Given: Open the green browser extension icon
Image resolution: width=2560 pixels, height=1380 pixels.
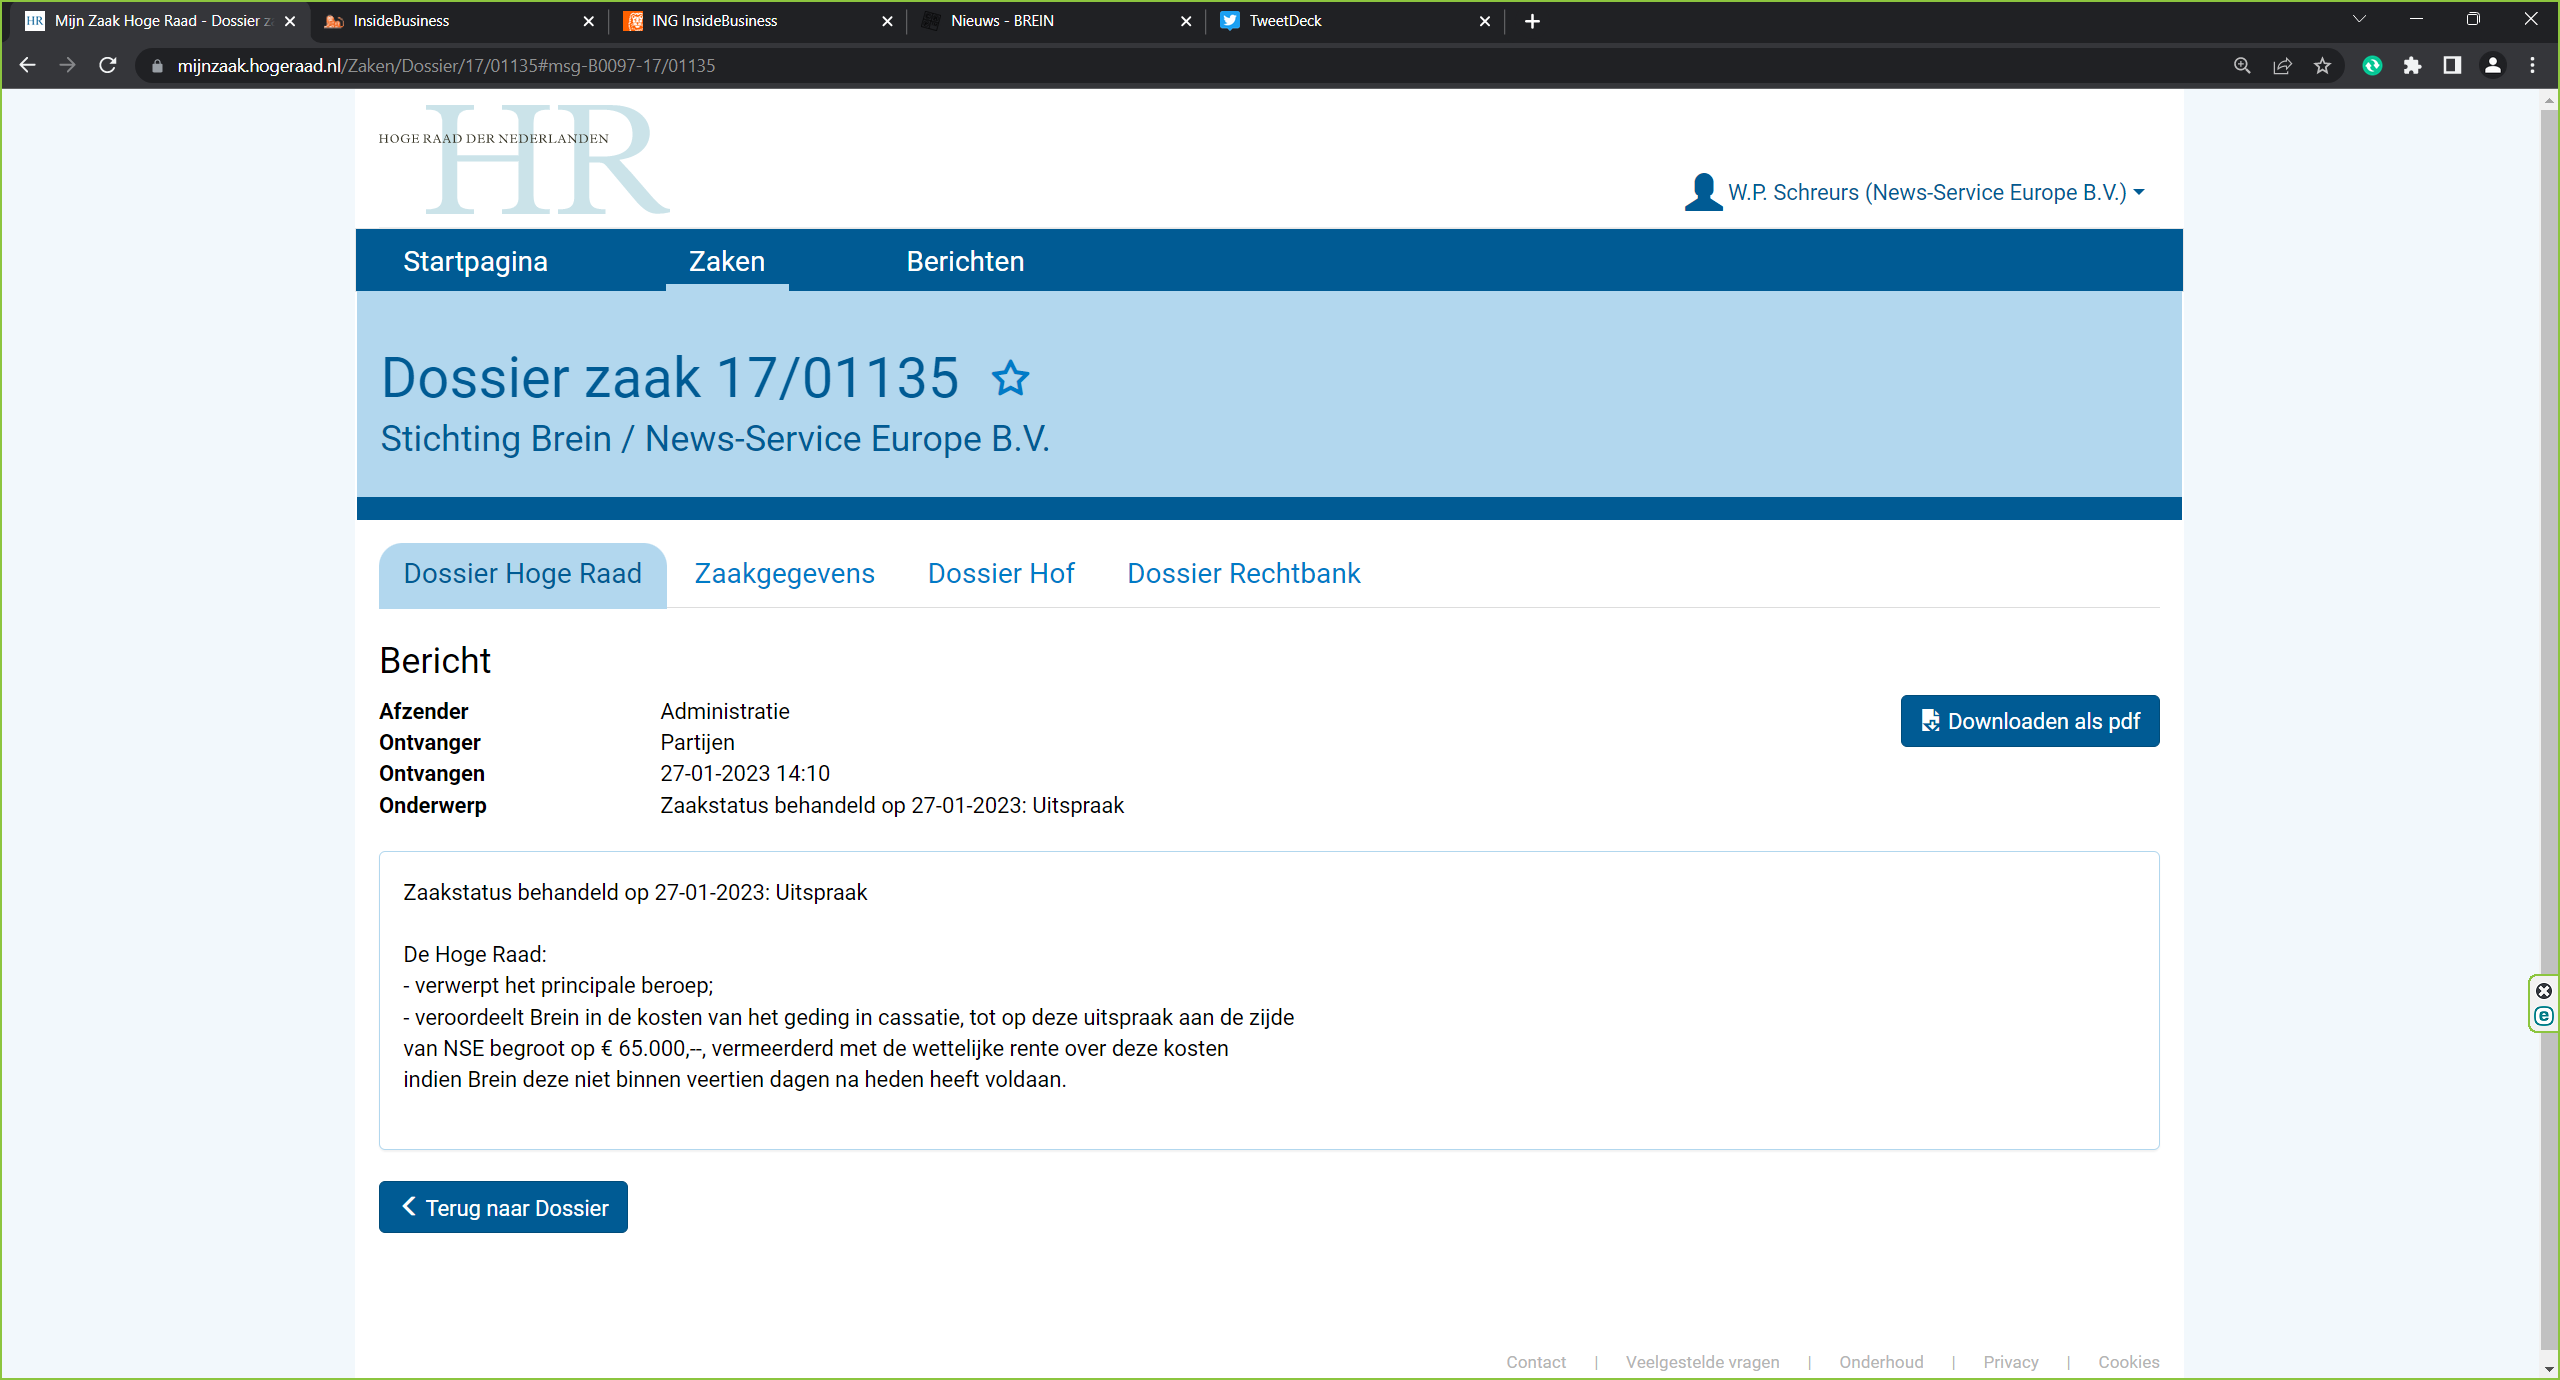Looking at the screenshot, I should 2372,66.
